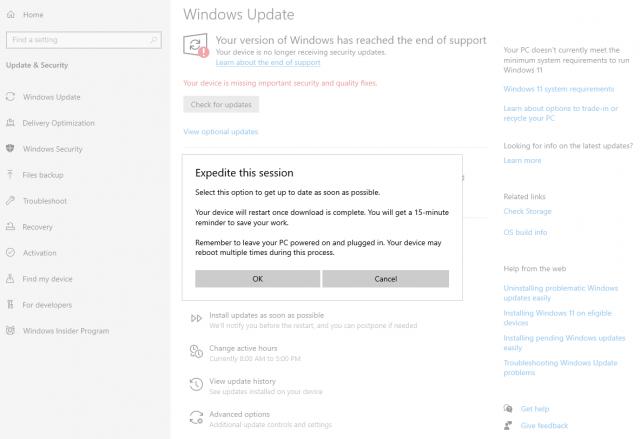Open Learn about the end of support
The image size is (640, 439).
pos(267,63)
